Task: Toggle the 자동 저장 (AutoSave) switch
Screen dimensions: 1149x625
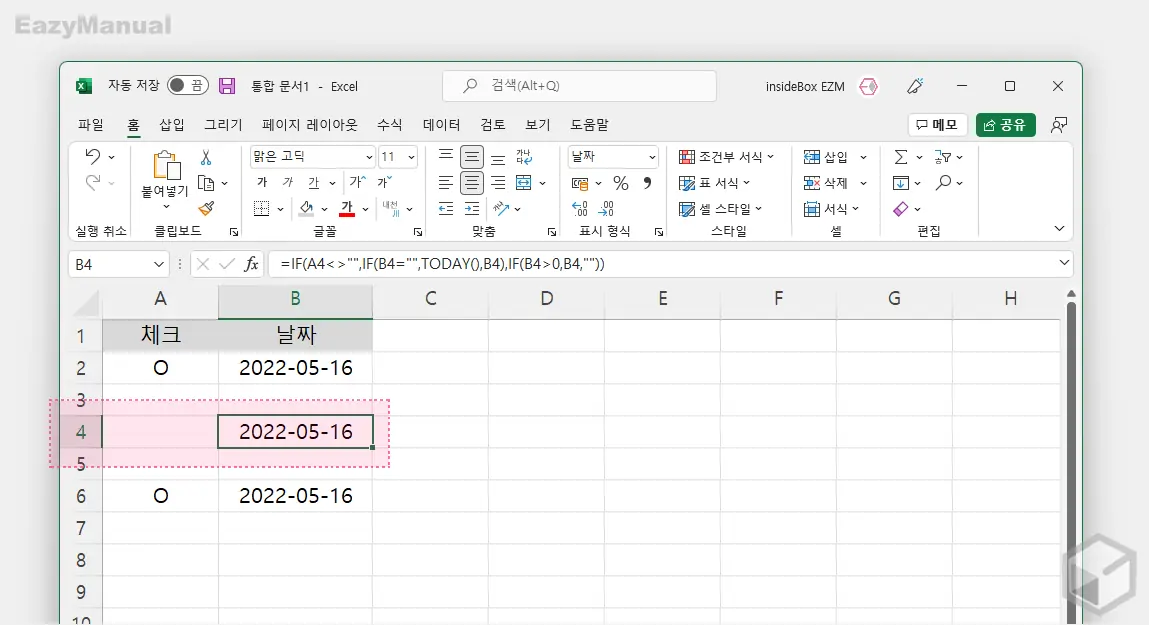Action: 188,86
